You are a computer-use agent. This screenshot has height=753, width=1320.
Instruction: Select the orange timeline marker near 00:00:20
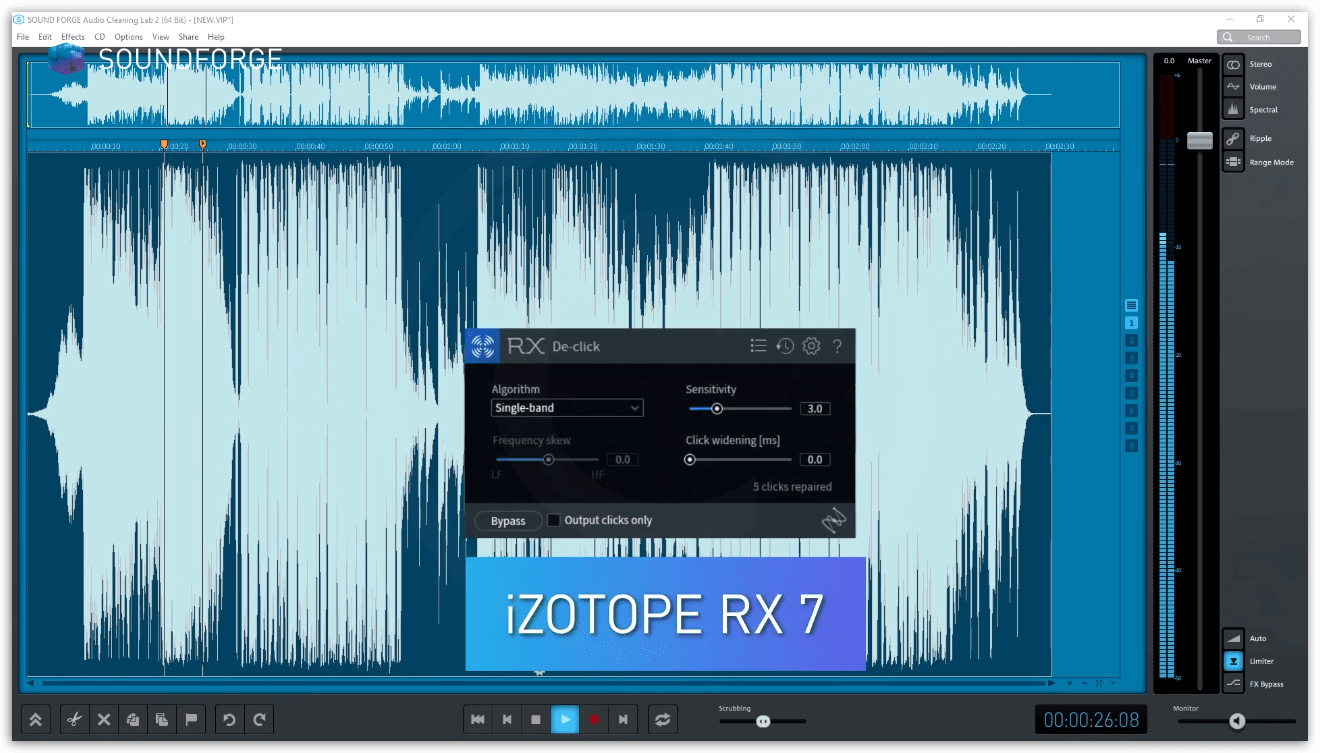click(164, 144)
